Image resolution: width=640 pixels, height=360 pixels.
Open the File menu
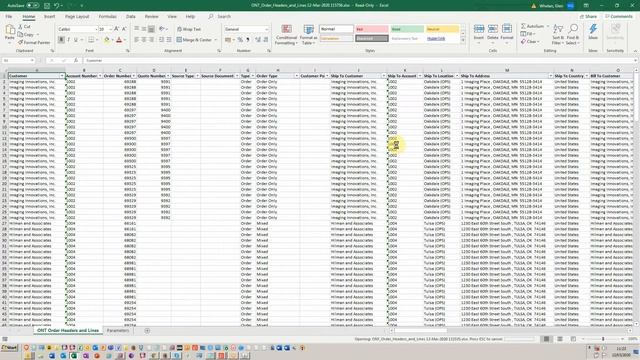coord(9,16)
